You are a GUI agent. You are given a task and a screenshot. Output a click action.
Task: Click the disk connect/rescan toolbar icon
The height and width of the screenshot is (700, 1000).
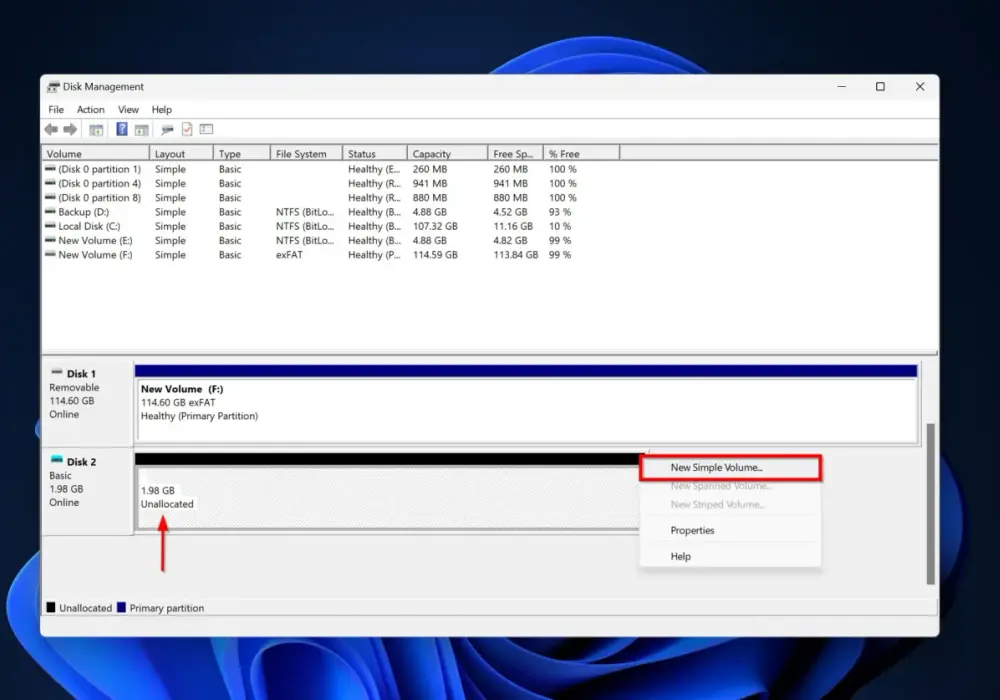click(x=167, y=130)
